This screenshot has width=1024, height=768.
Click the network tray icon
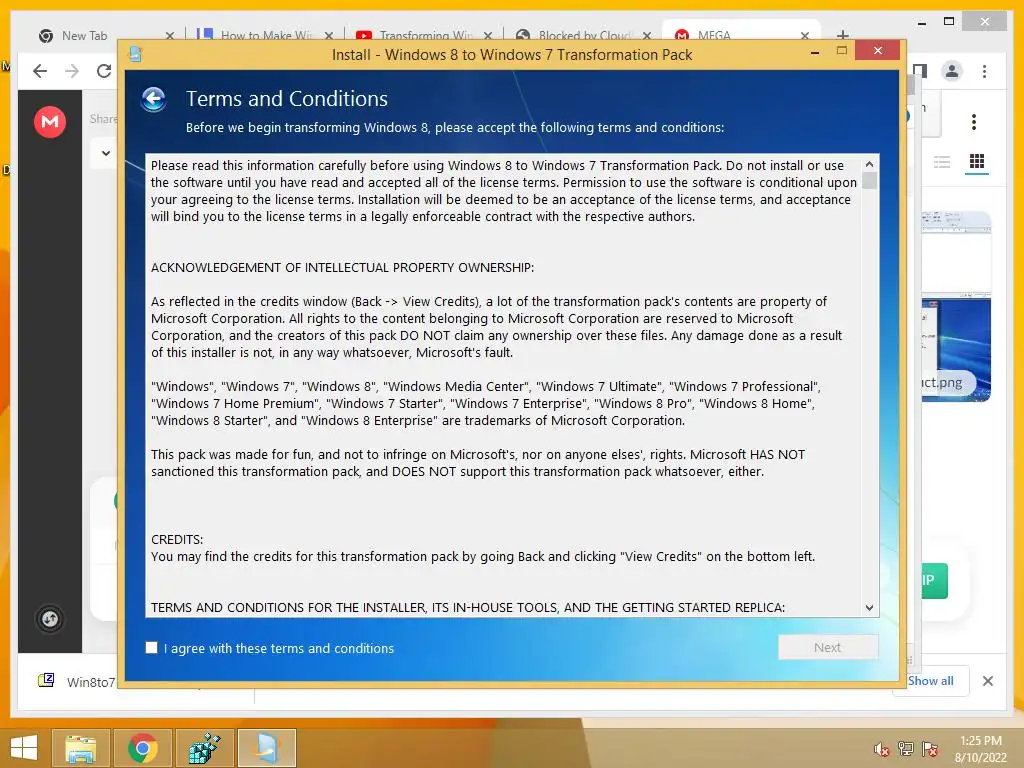[906, 749]
